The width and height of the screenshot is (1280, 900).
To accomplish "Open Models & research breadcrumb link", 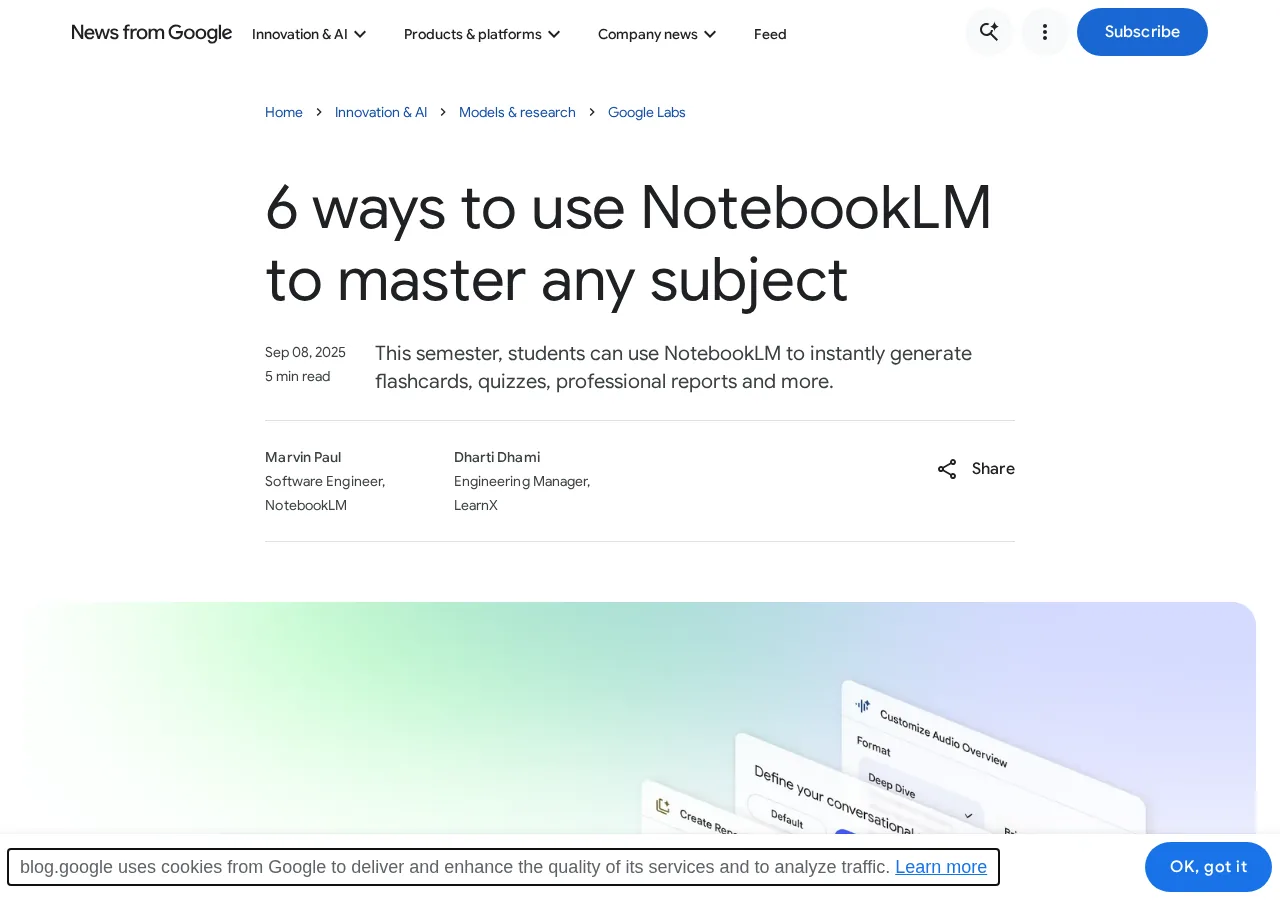I will [517, 112].
